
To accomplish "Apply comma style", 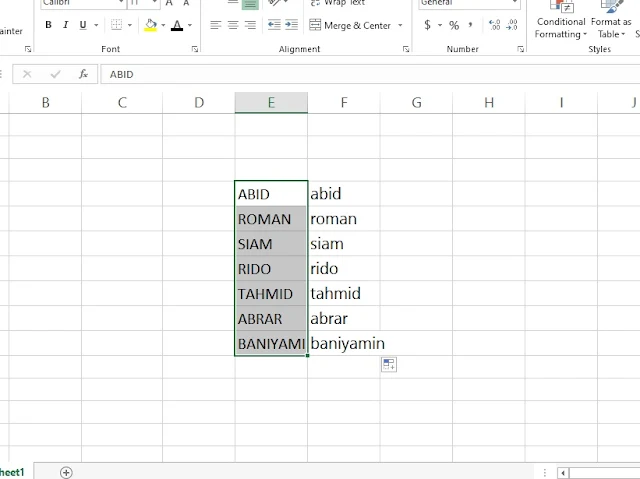I will (x=471, y=25).
